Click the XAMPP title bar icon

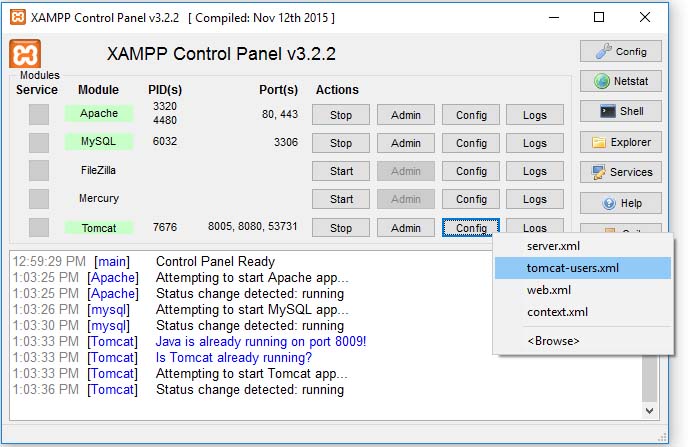(18, 17)
